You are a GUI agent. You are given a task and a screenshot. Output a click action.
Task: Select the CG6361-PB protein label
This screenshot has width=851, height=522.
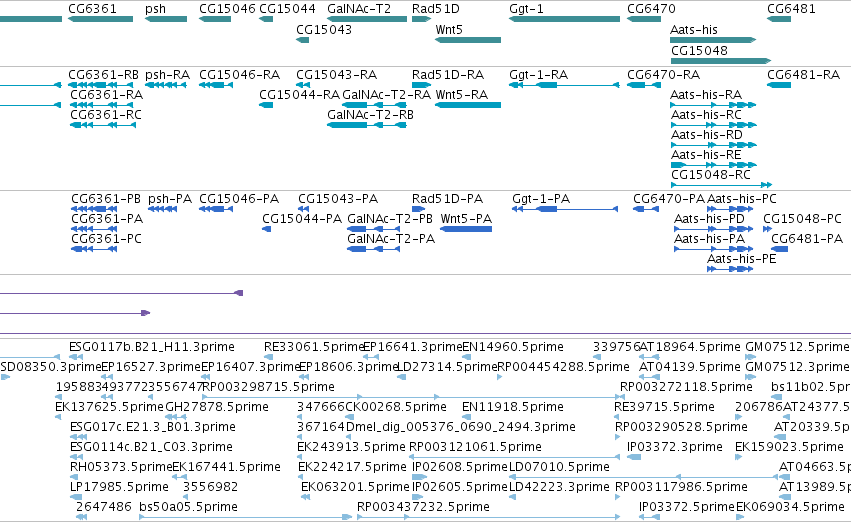tap(106, 199)
